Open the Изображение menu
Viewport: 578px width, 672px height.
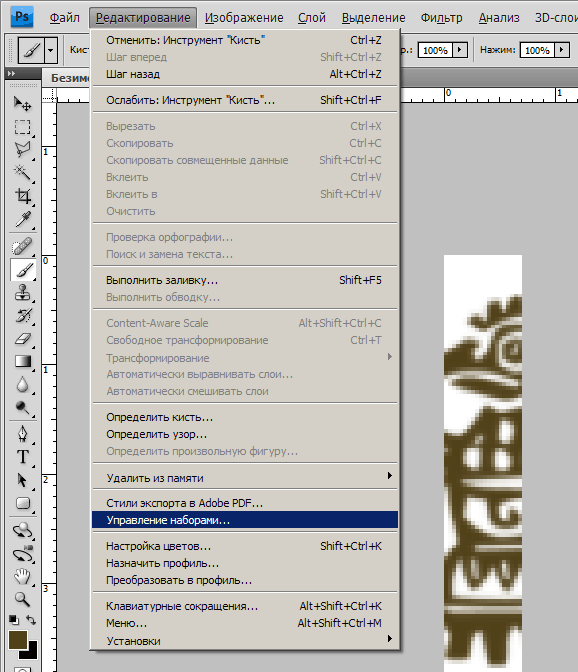[244, 18]
